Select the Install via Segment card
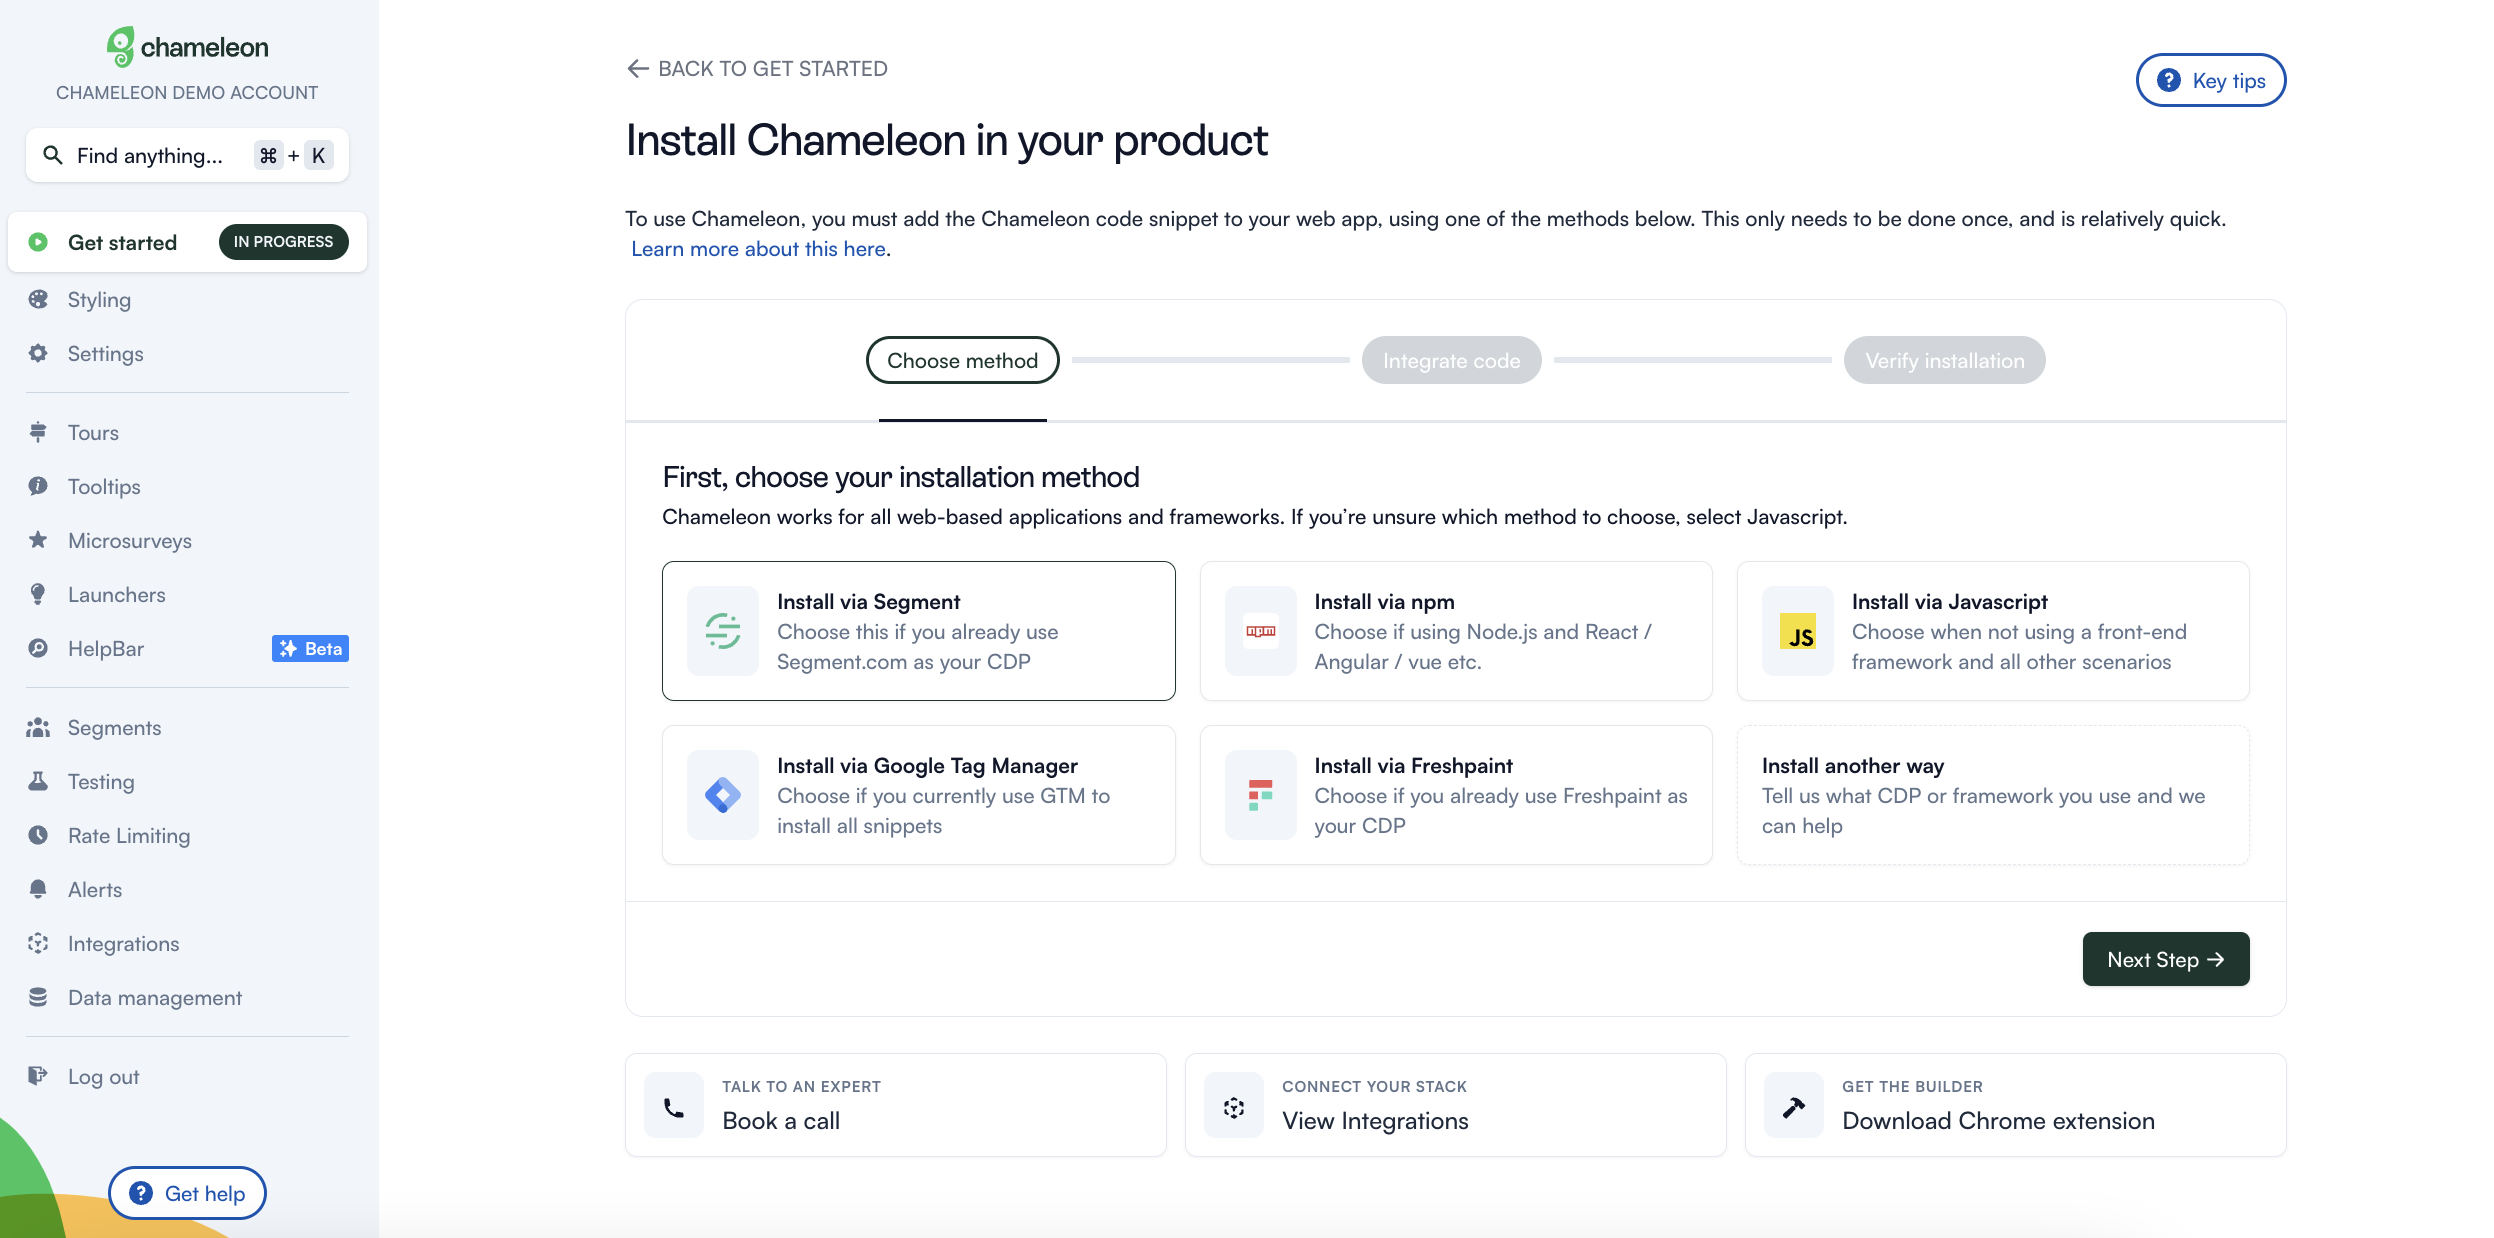 pos(918,631)
